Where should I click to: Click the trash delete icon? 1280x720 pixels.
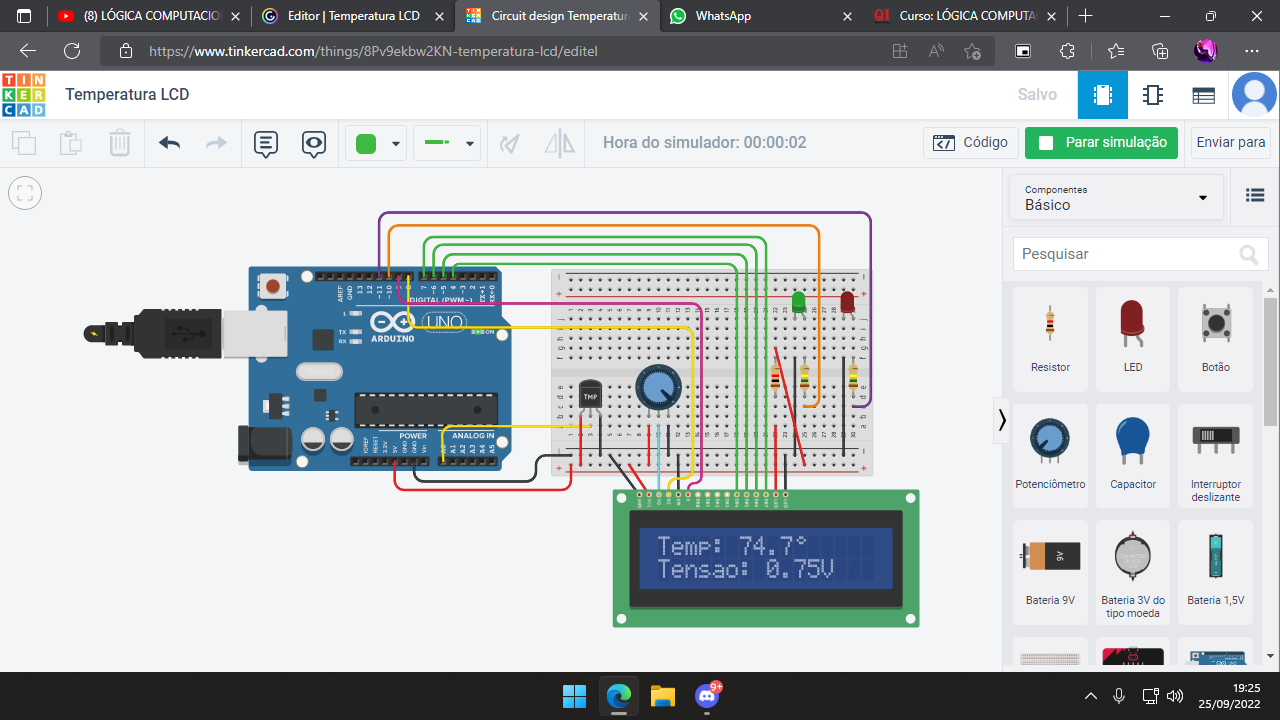pos(120,143)
